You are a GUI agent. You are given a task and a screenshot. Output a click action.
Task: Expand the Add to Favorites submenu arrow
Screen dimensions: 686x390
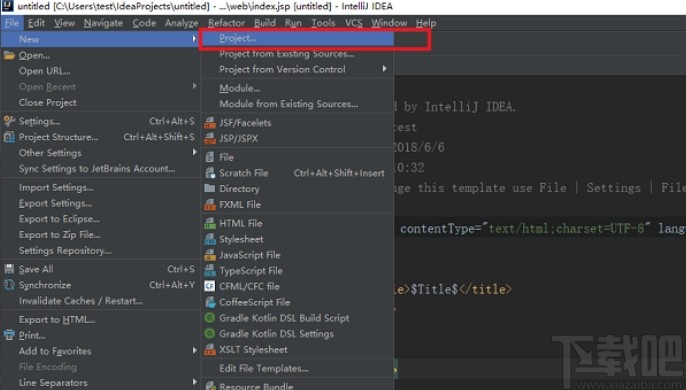coord(194,351)
